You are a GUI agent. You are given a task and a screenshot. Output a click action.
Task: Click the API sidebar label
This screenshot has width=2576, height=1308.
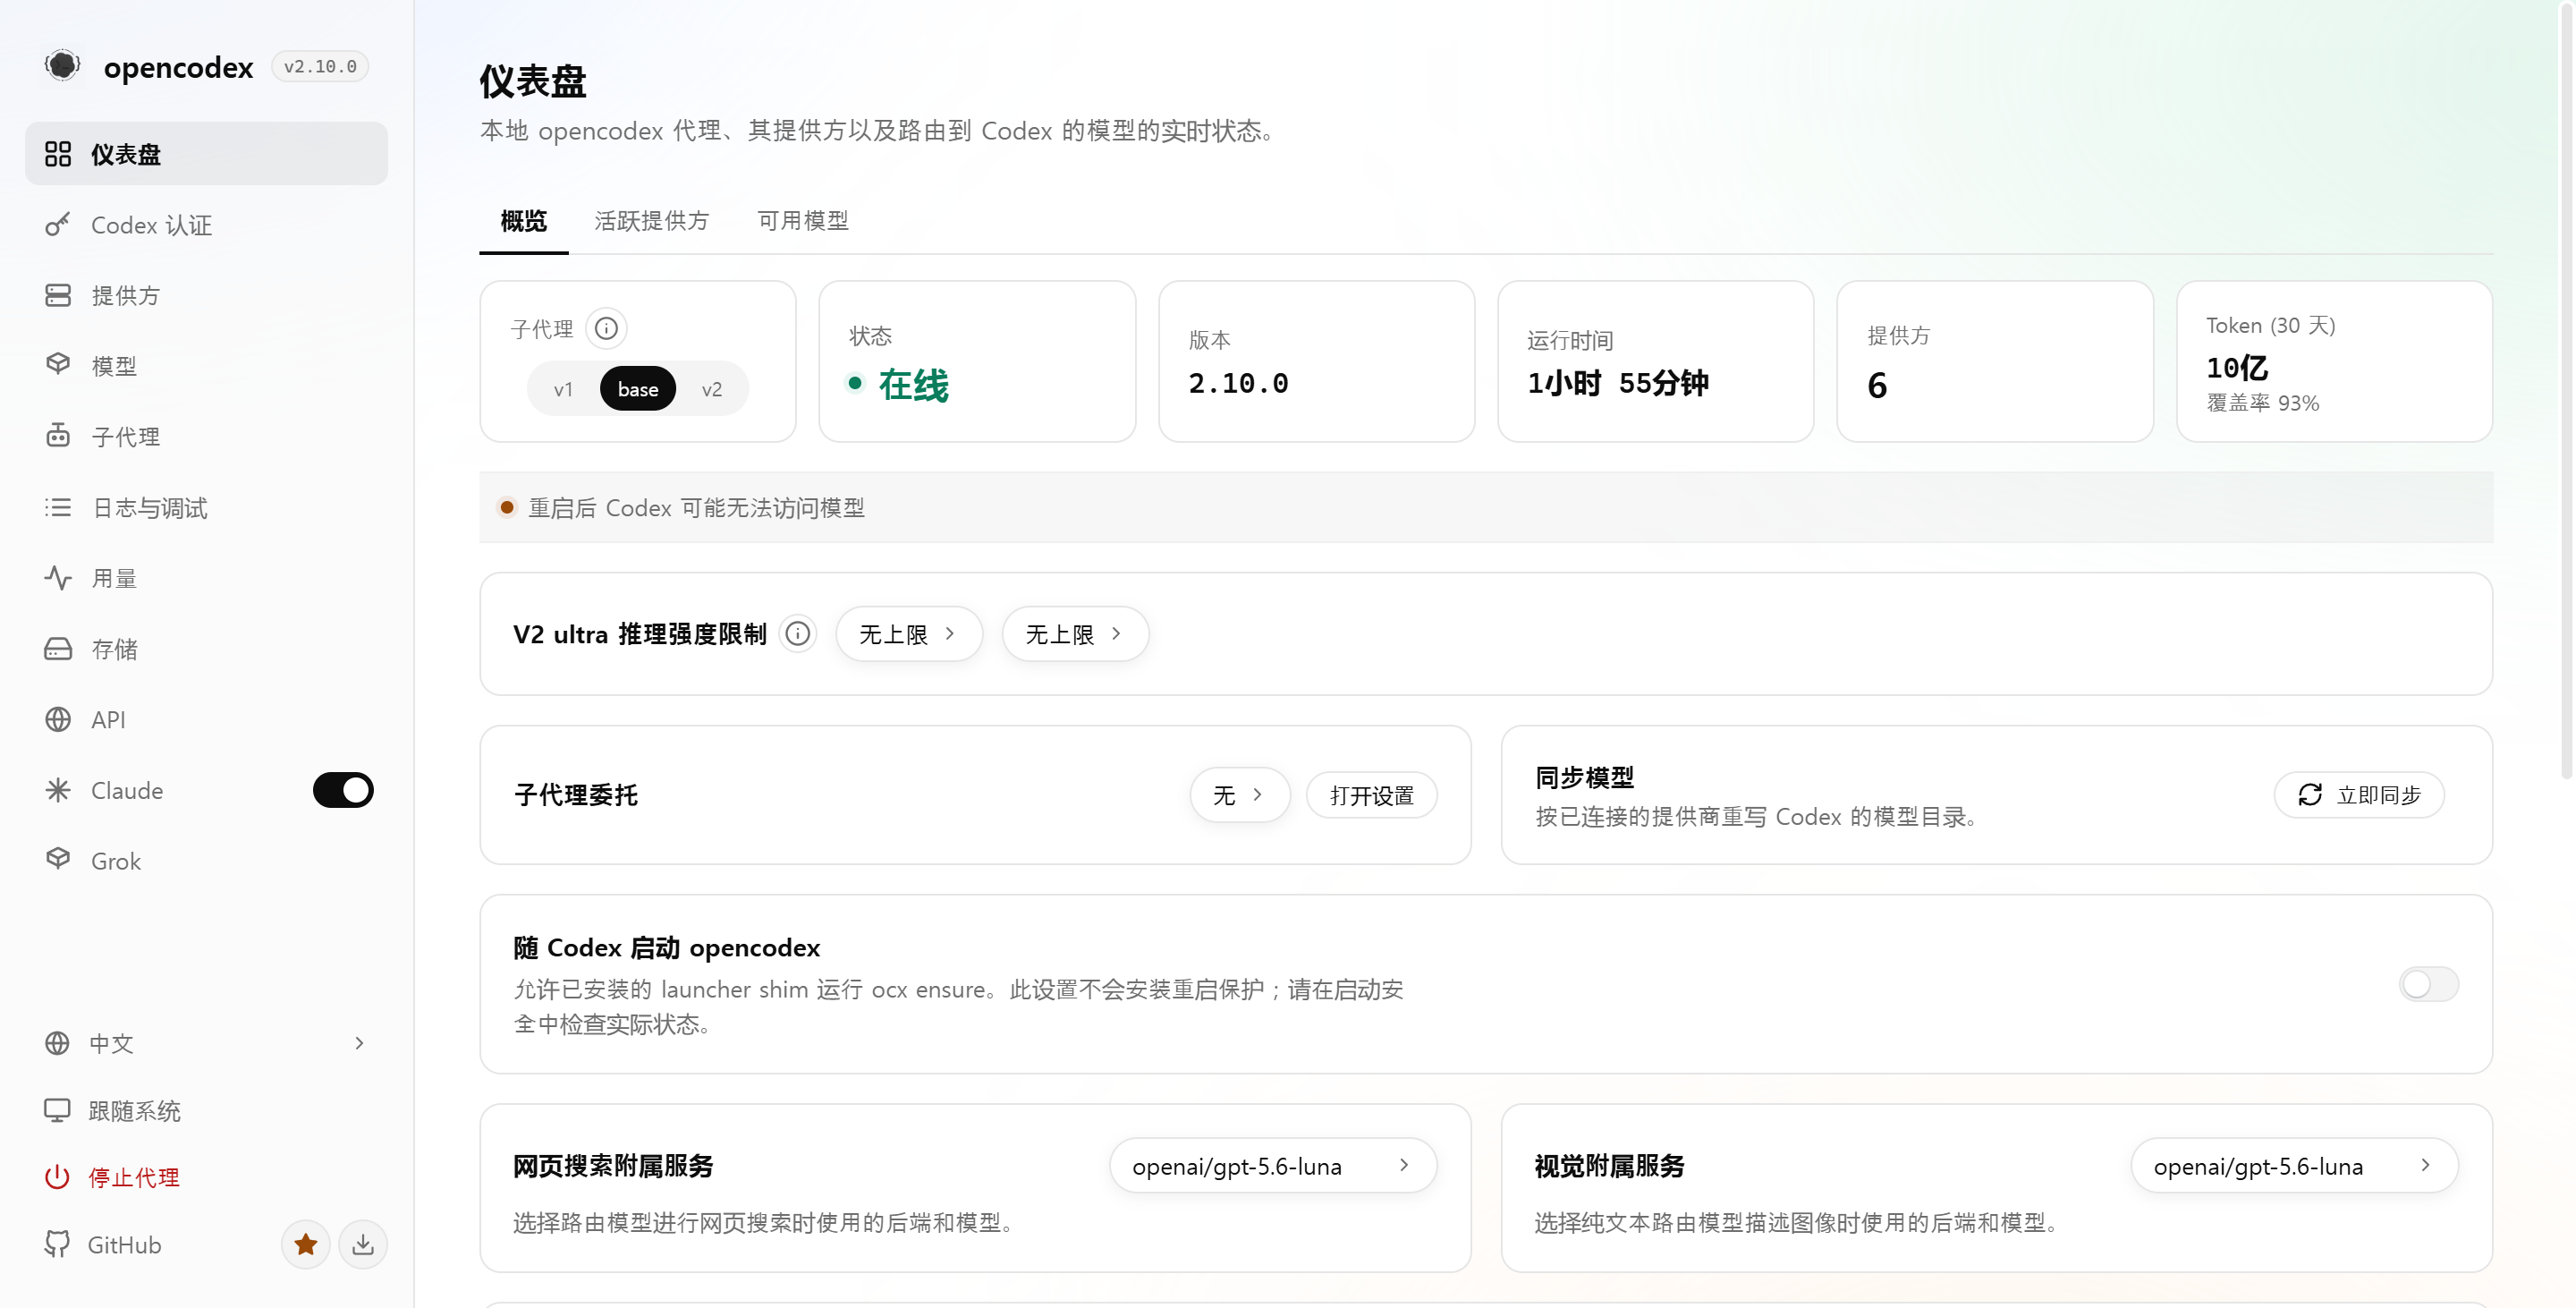108,719
